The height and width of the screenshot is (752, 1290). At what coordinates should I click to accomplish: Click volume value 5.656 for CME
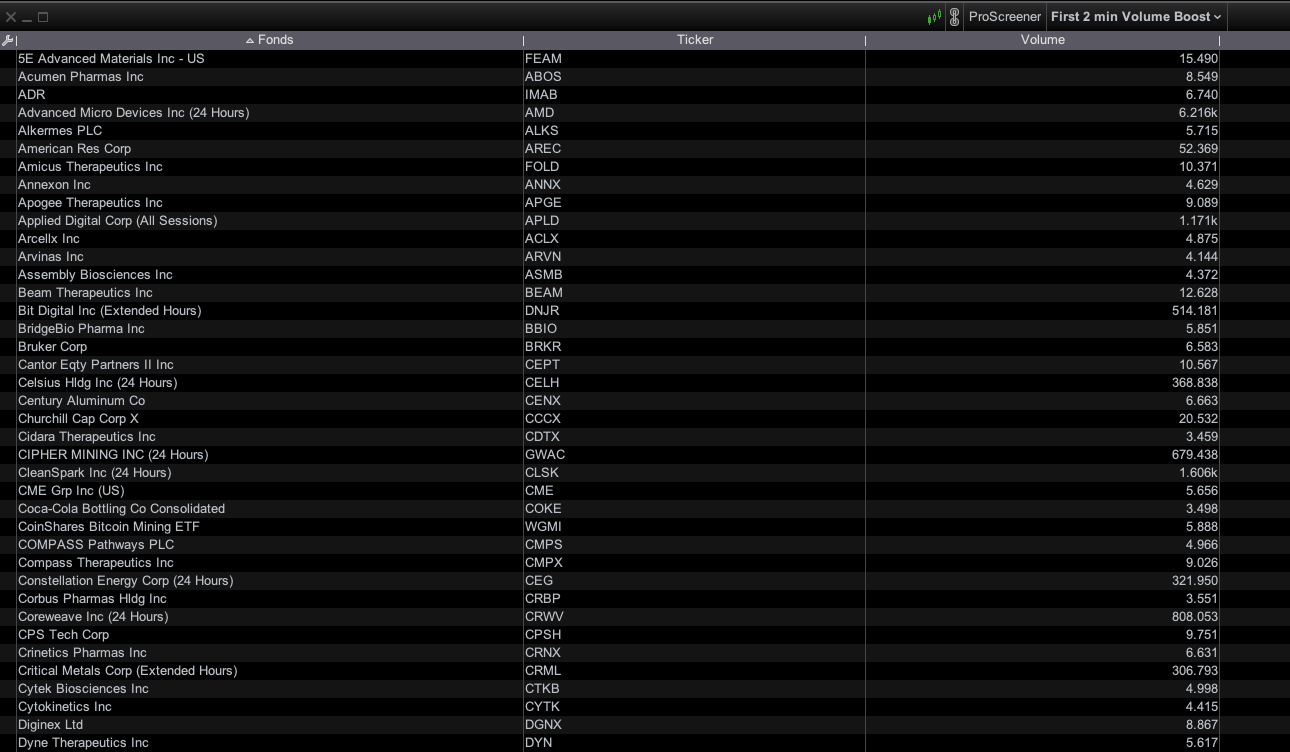pyautogui.click(x=1202, y=491)
